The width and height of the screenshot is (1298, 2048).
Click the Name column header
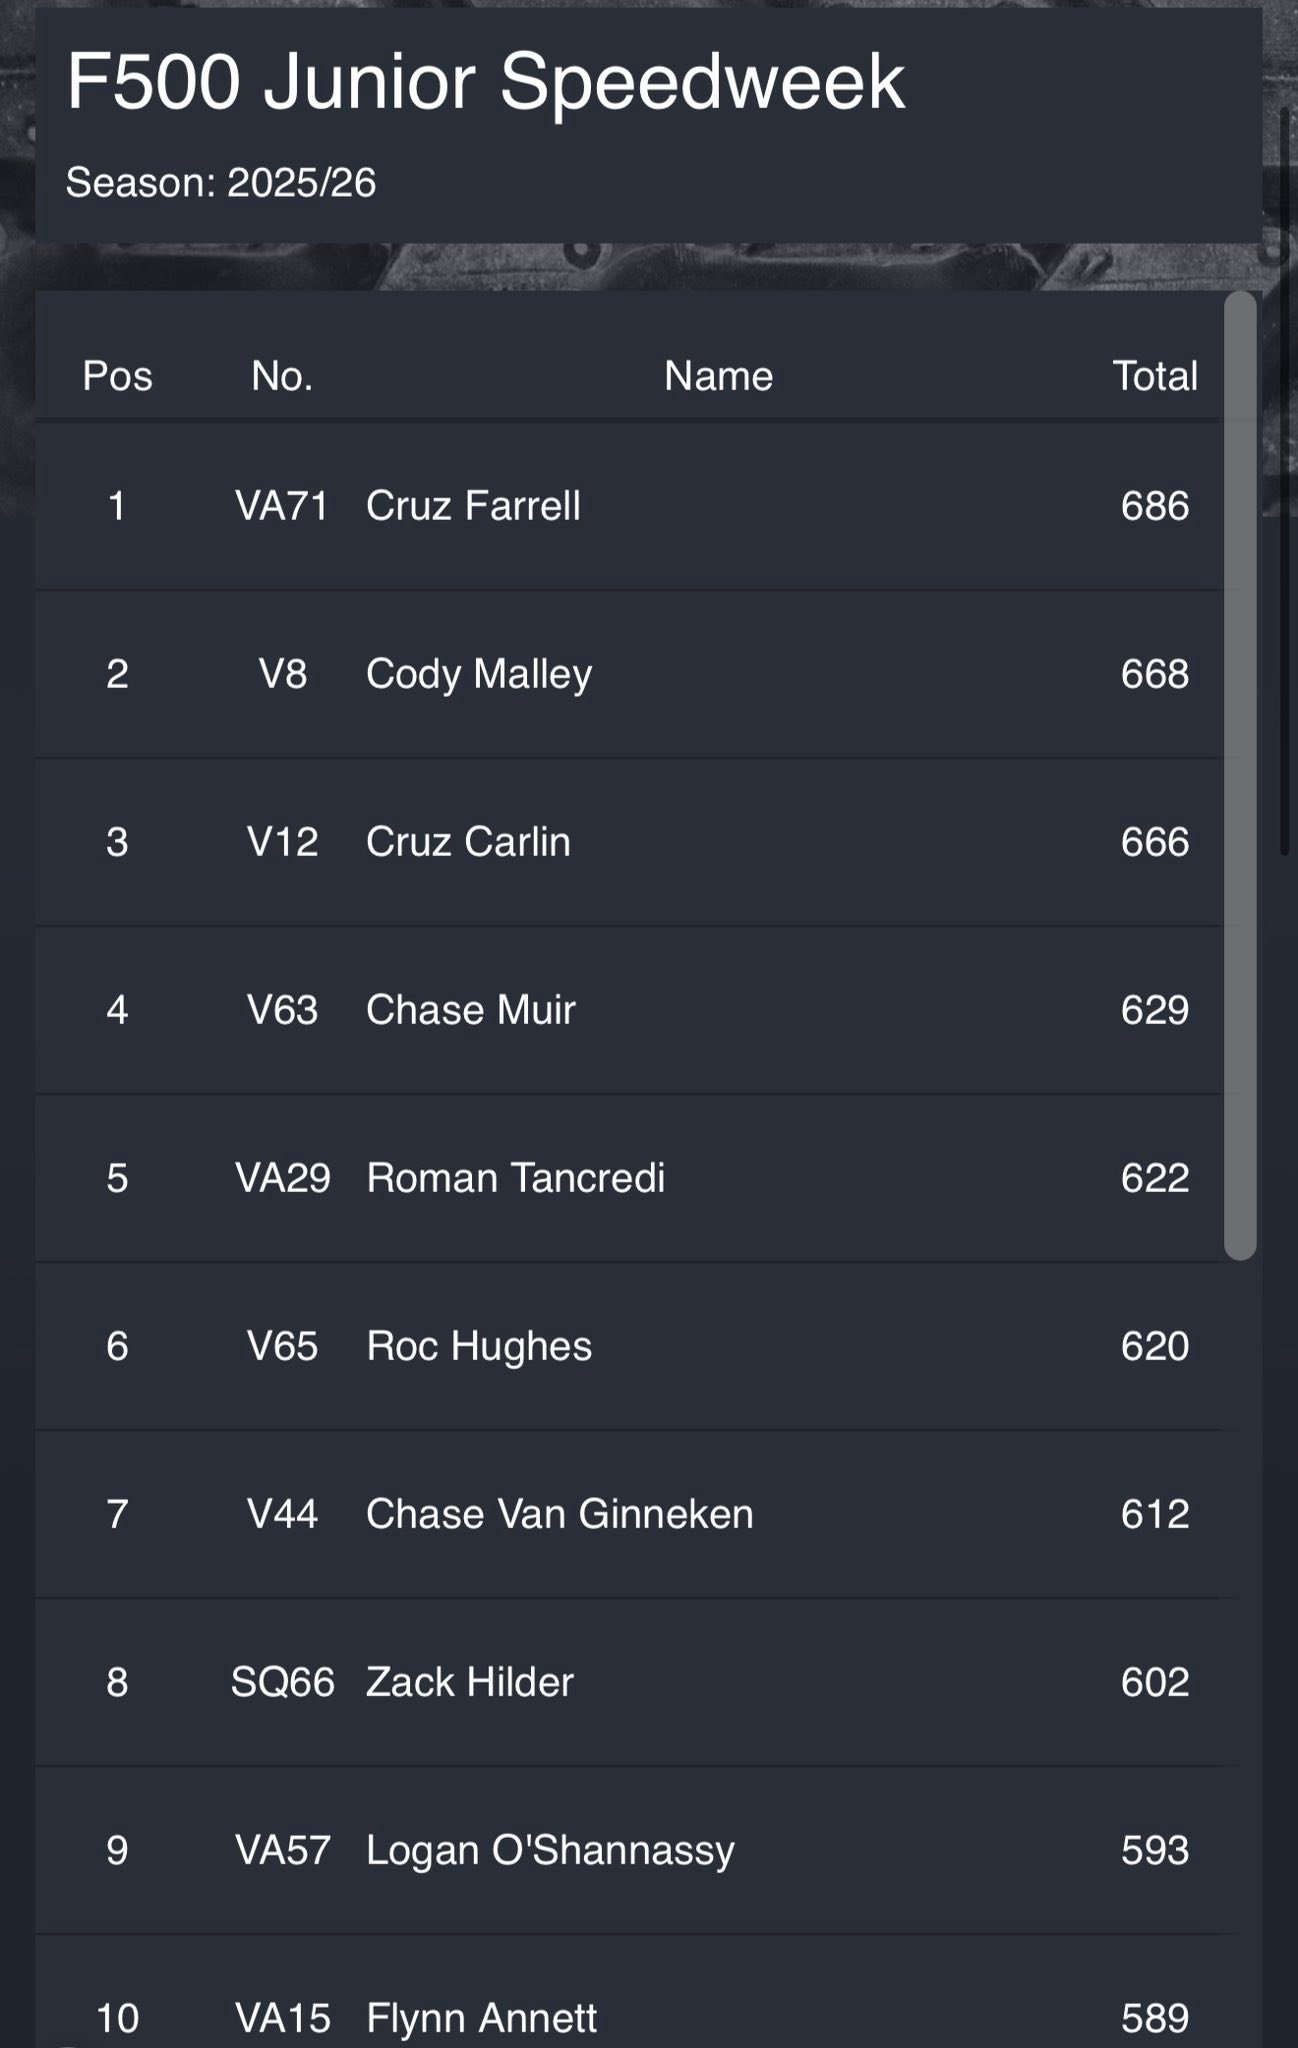click(x=718, y=376)
